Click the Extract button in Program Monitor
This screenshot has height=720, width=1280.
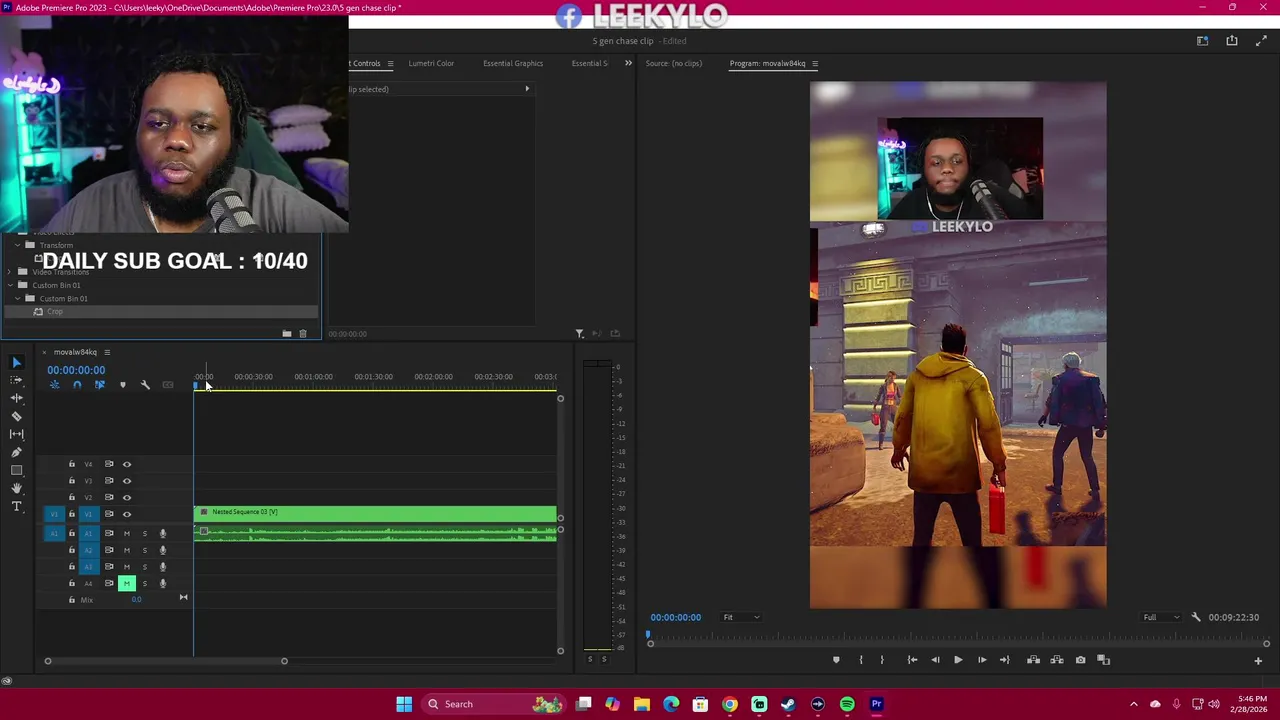[x=1057, y=660]
